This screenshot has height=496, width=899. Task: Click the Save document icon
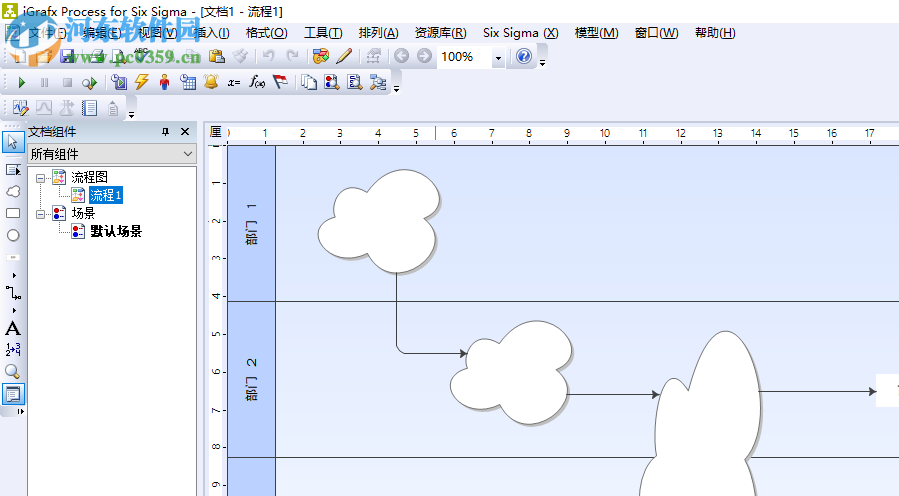[x=67, y=56]
